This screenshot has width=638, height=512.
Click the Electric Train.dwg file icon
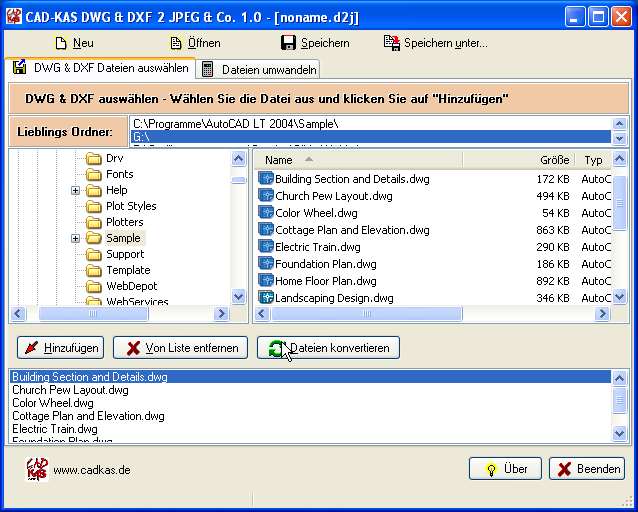pyautogui.click(x=266, y=247)
